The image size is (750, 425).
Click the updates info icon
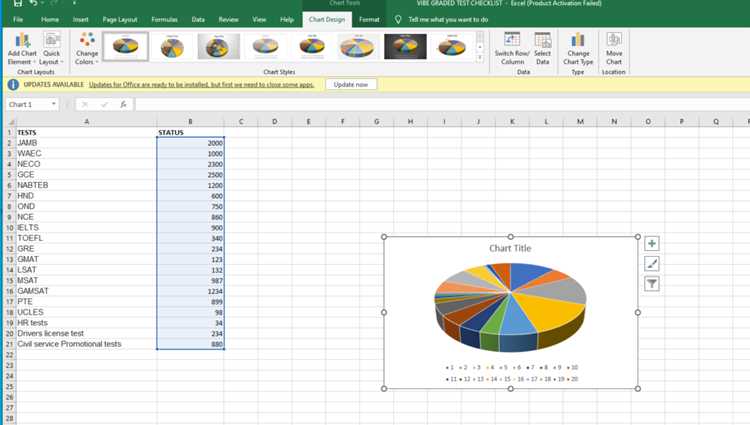[x=13, y=85]
